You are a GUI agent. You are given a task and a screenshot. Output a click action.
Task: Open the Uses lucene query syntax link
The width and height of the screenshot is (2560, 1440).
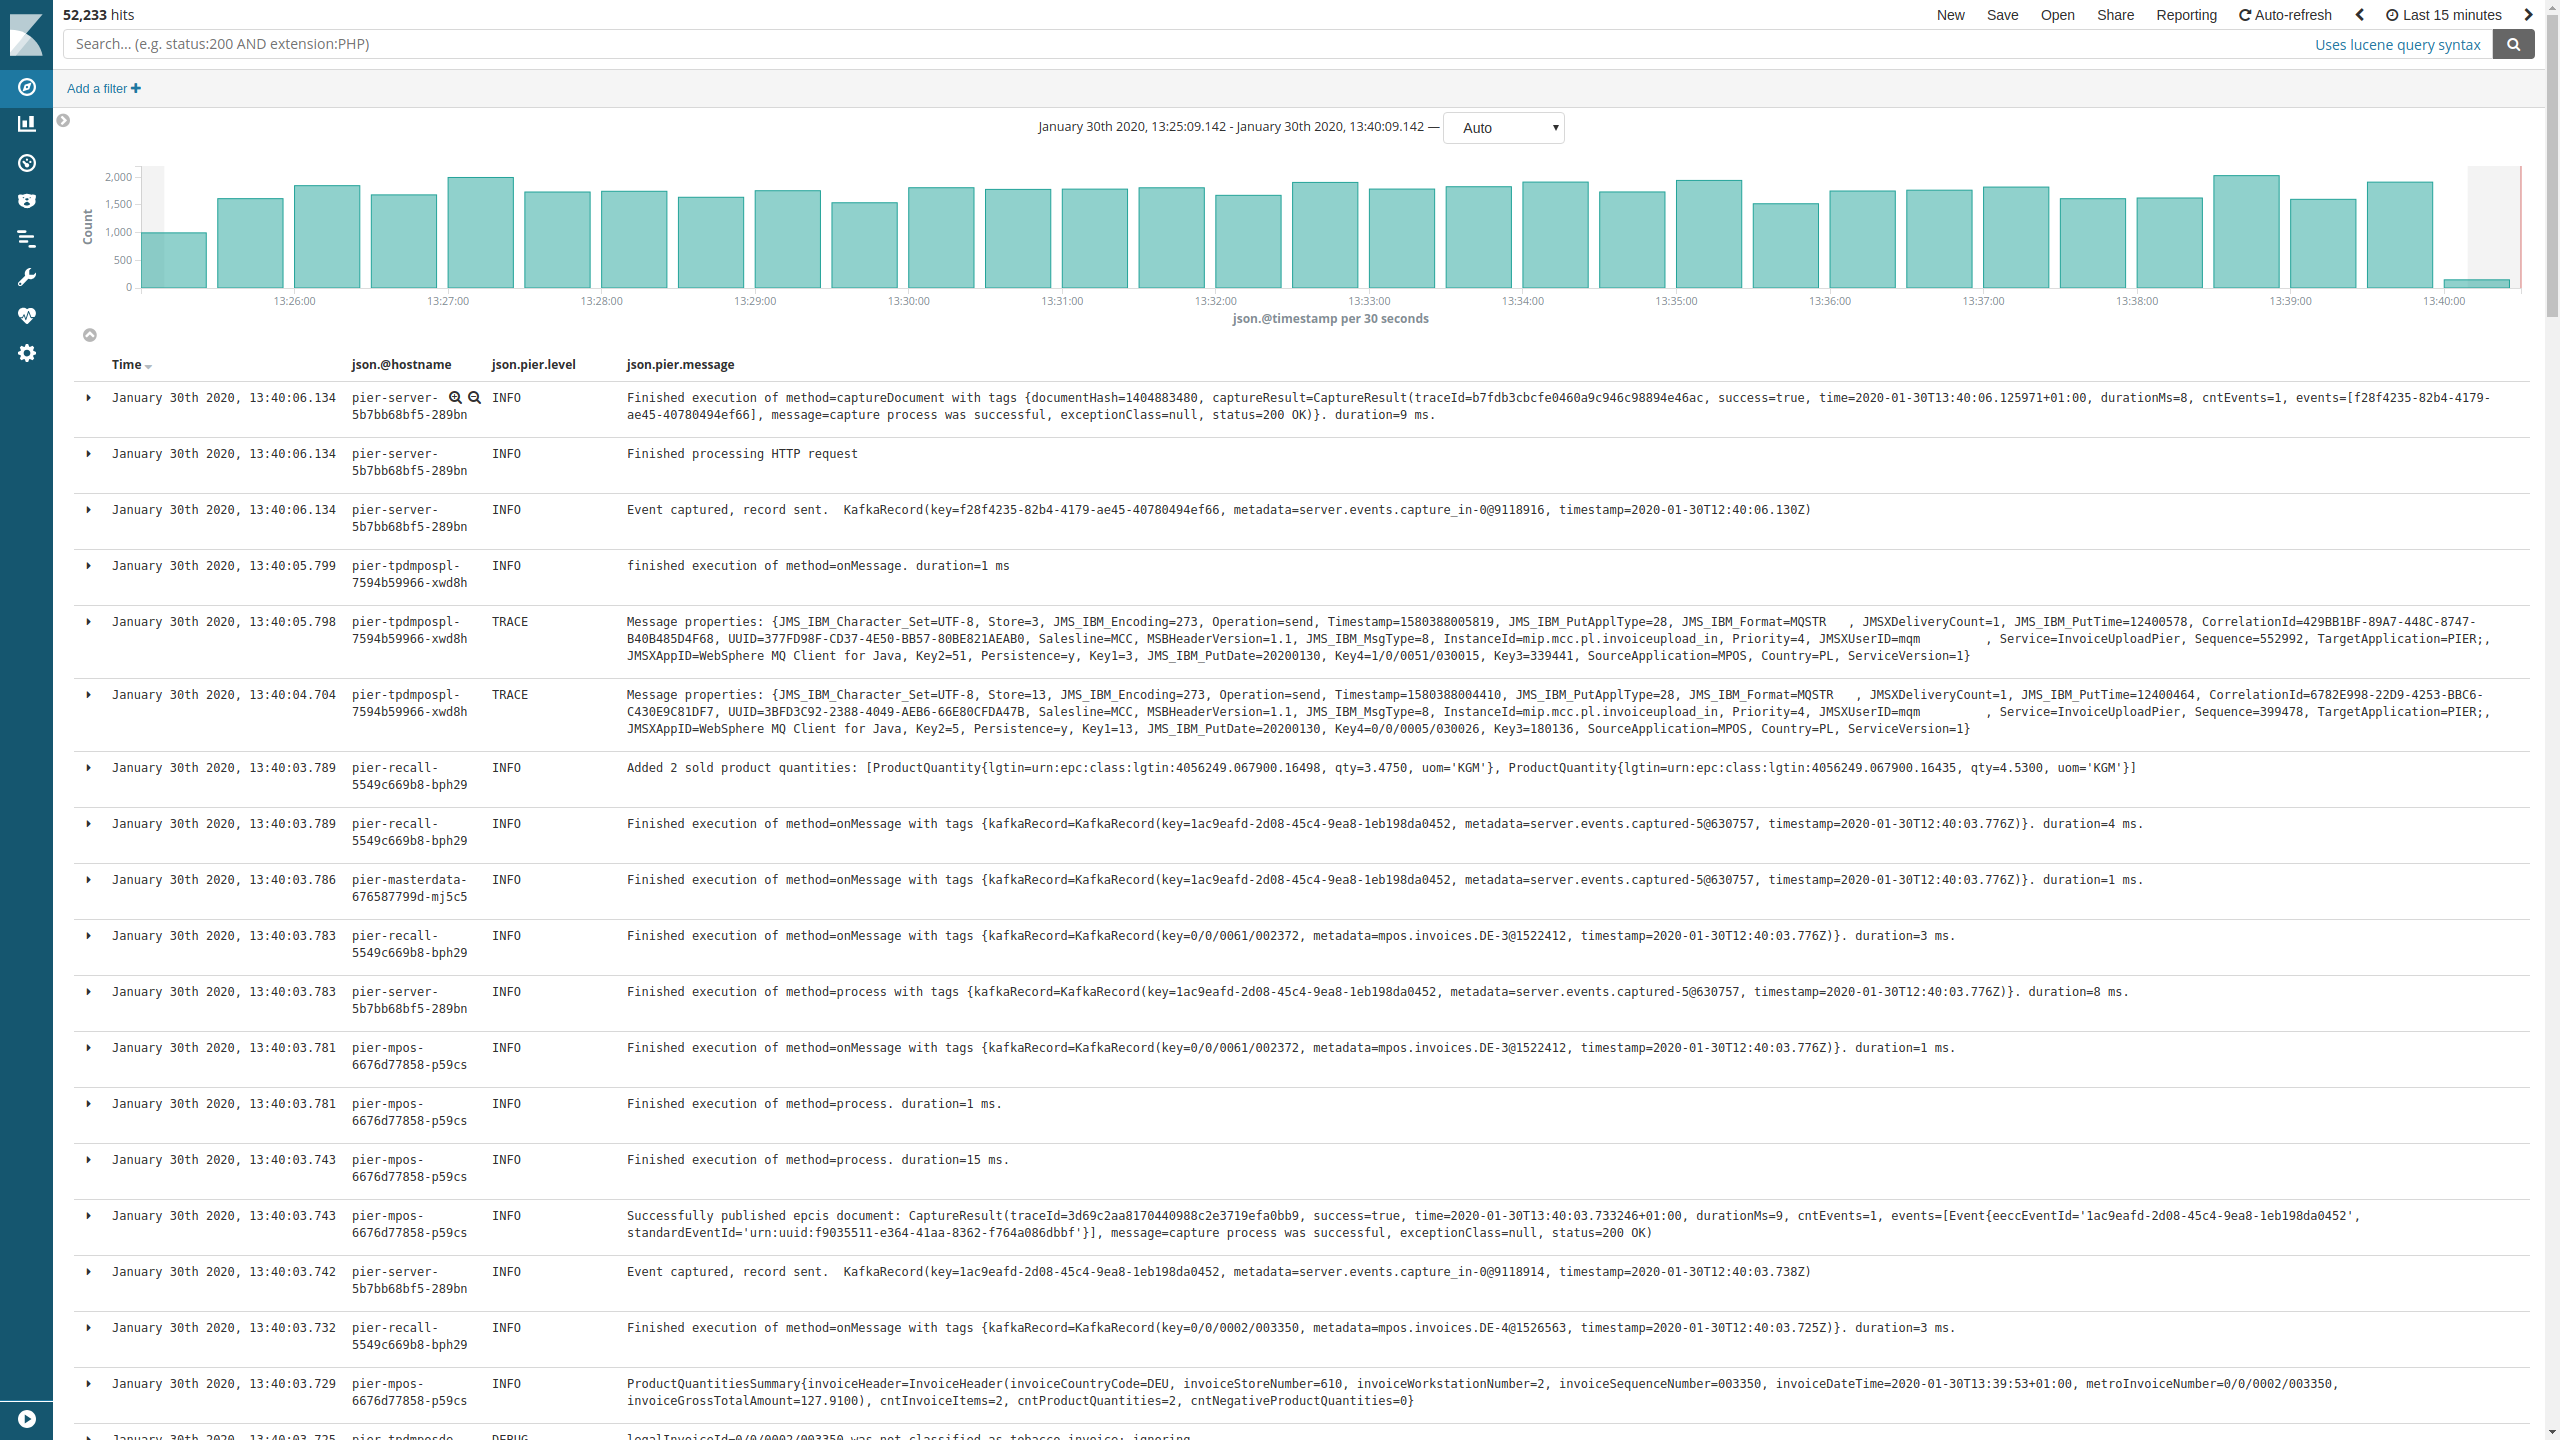point(2398,44)
